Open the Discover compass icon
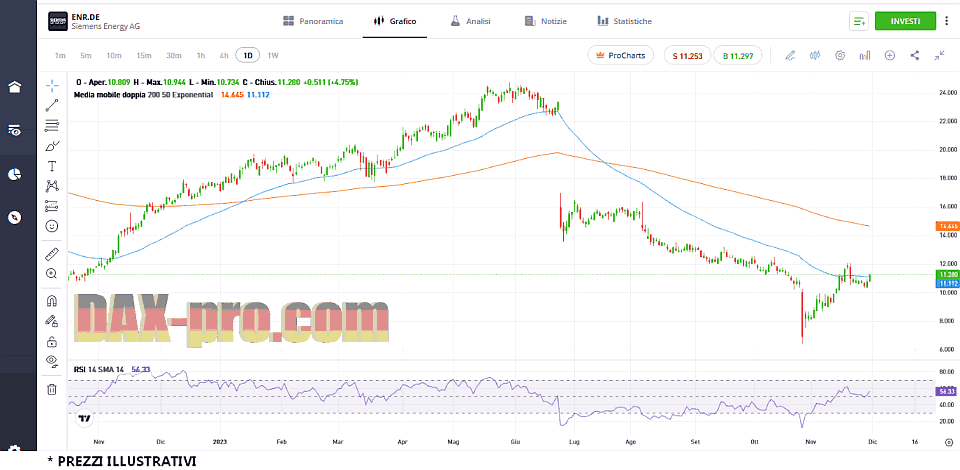 click(x=15, y=217)
